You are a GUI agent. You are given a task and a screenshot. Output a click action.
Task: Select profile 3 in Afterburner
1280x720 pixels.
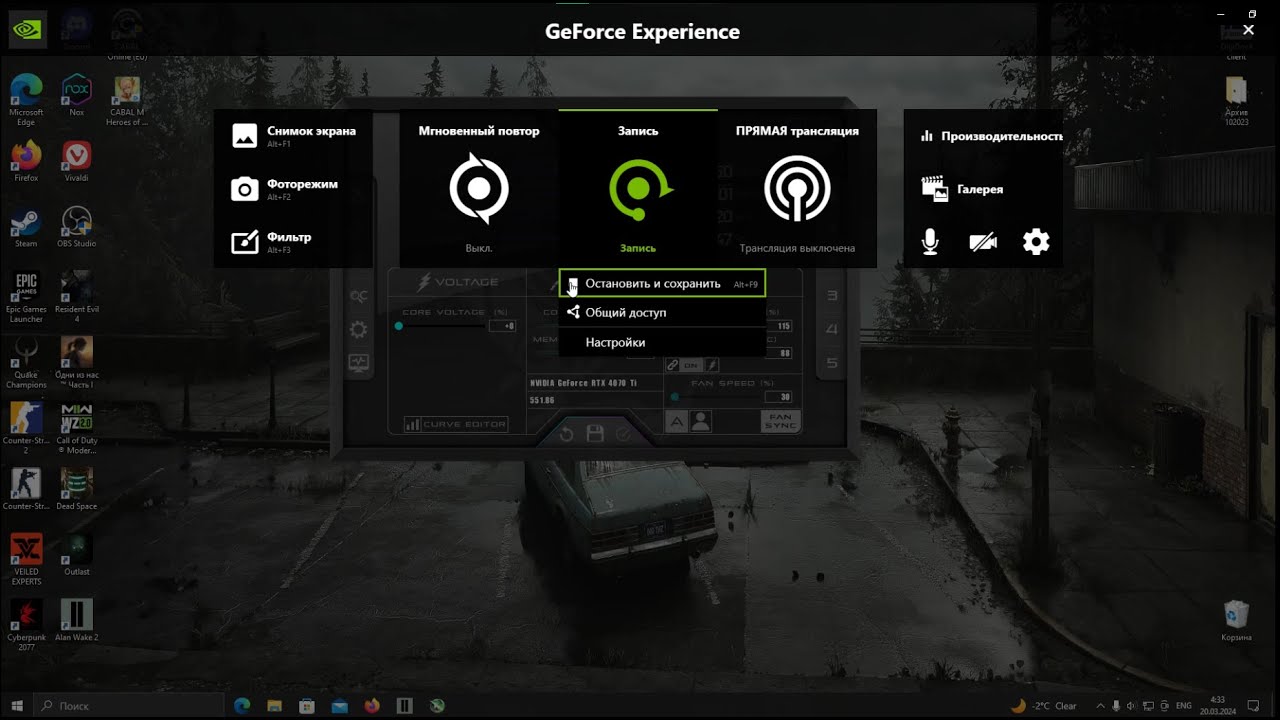(x=831, y=295)
